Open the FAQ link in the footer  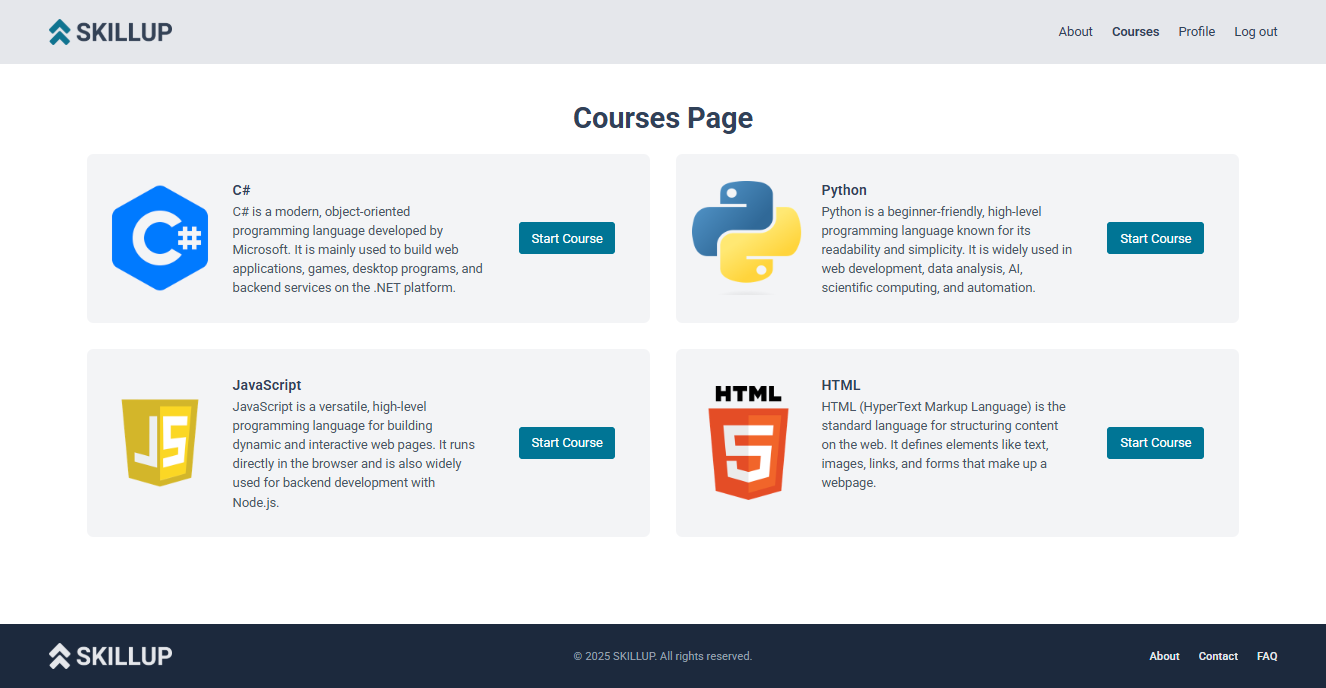pyautogui.click(x=1267, y=656)
